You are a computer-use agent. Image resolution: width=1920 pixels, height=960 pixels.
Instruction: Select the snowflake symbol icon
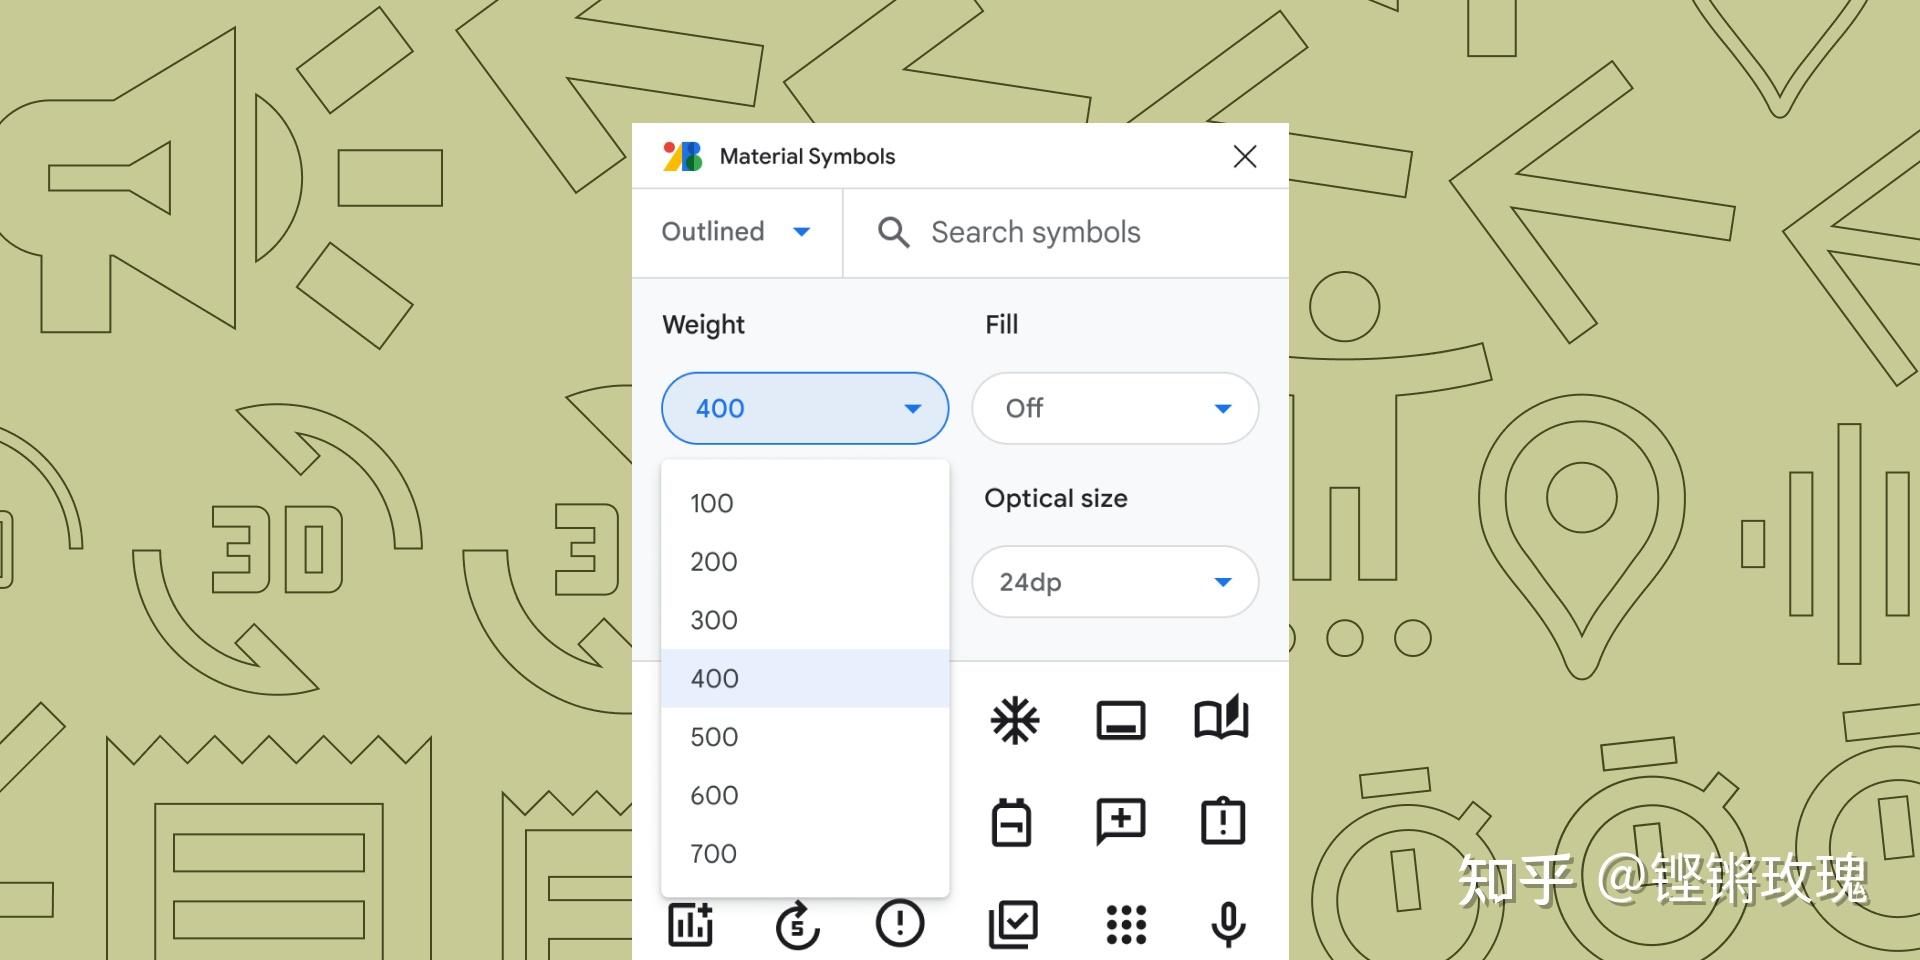point(1015,720)
